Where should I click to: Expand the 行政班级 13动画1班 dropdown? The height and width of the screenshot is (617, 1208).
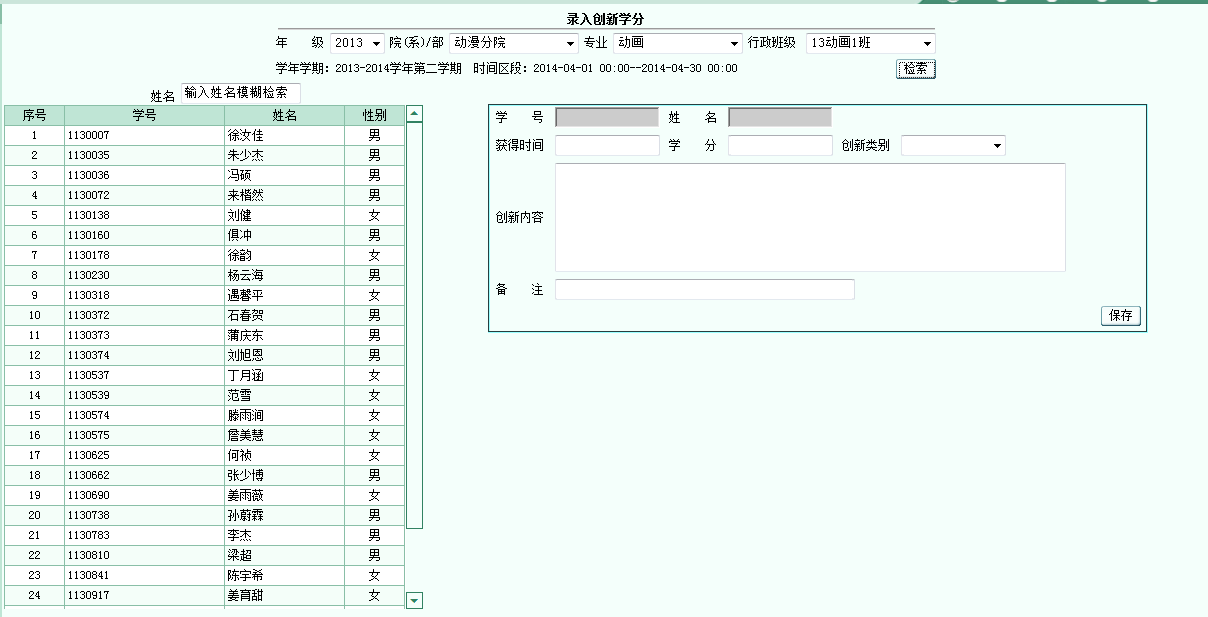click(x=870, y=43)
